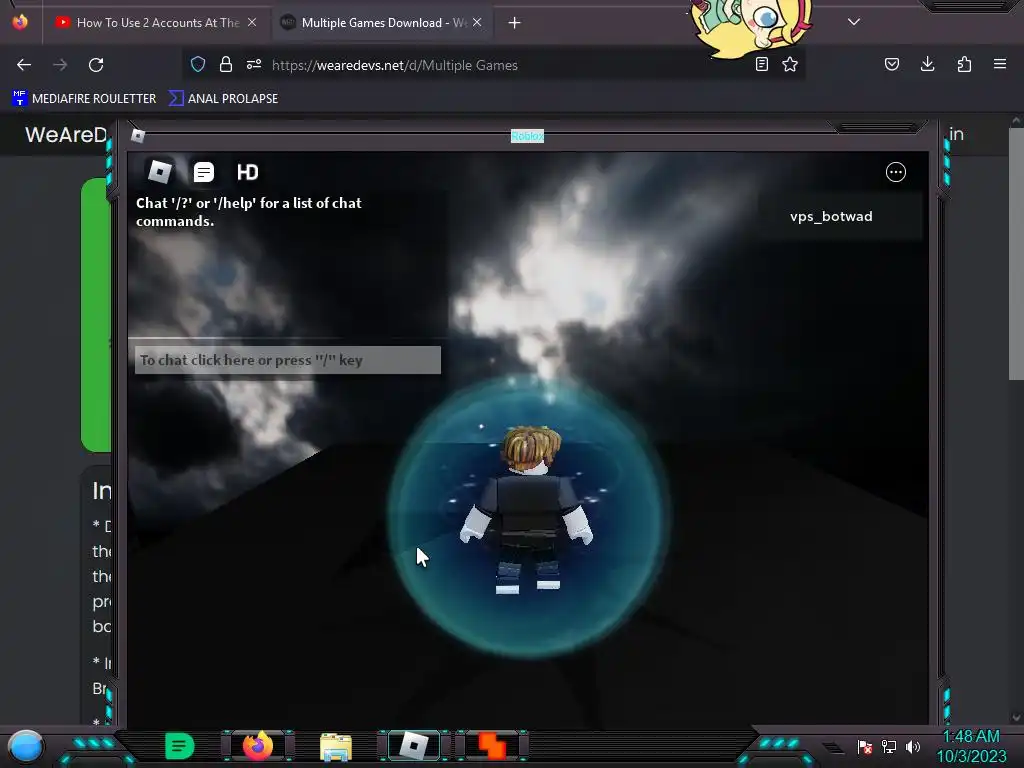Image resolution: width=1024 pixels, height=768 pixels.
Task: Open the Start orb
Action: [x=25, y=746]
